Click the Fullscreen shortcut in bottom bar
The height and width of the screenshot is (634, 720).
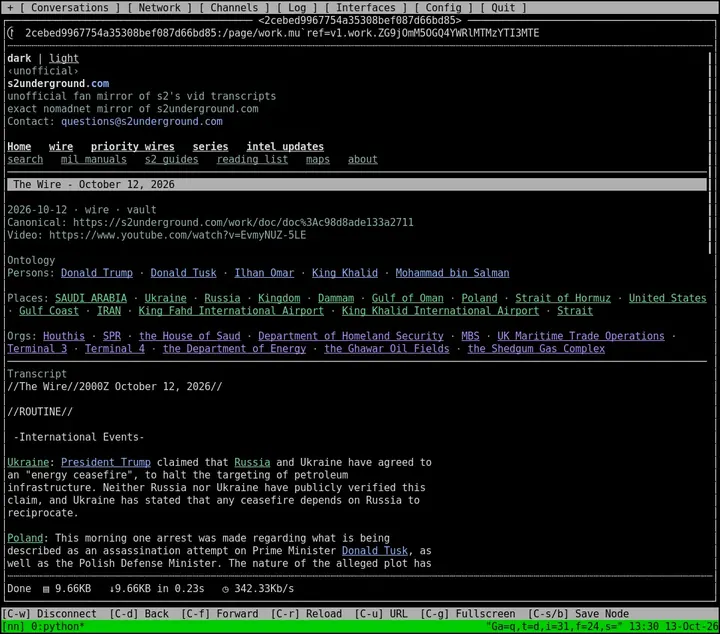pos(467,614)
